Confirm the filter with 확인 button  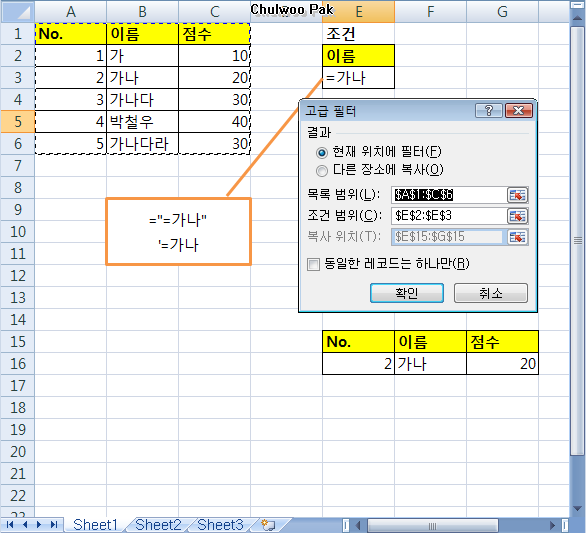[407, 293]
